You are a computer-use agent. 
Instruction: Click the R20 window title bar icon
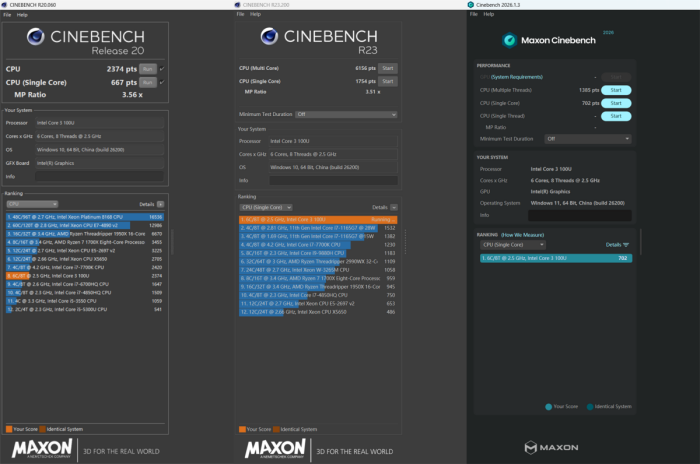tap(4, 5)
